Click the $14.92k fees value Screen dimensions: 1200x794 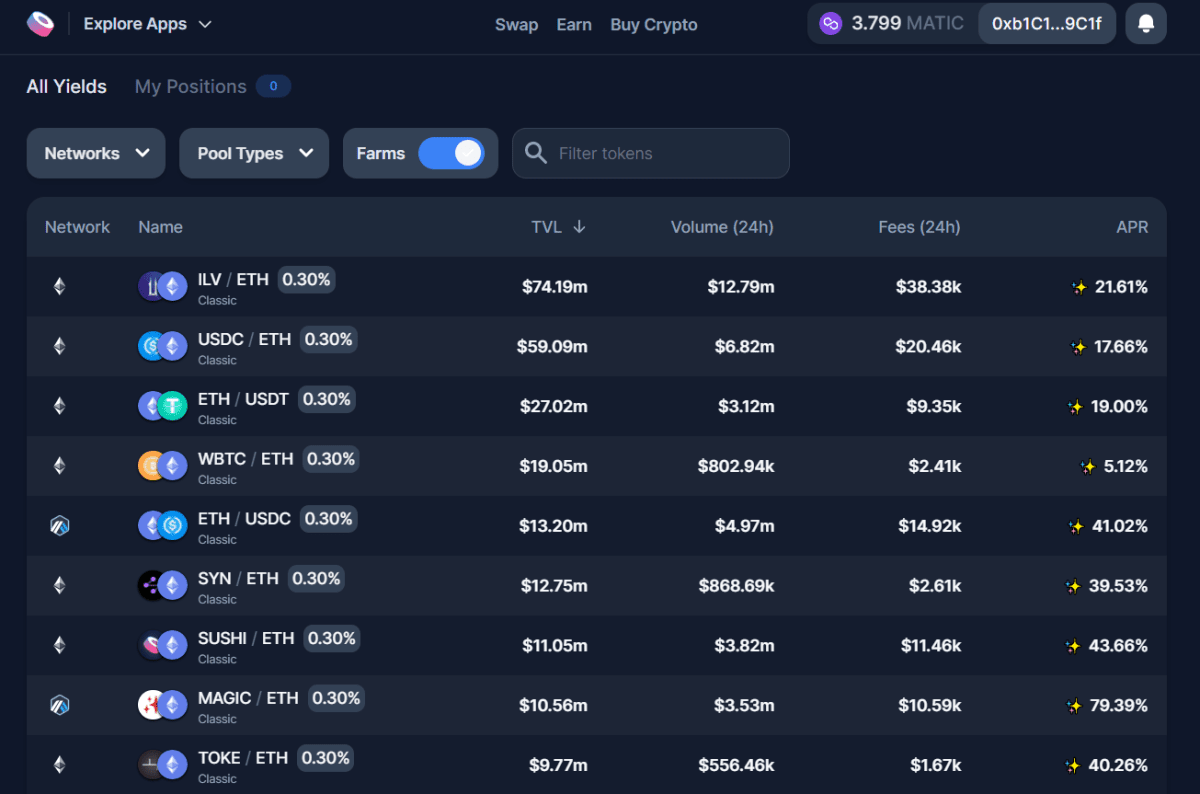point(930,527)
